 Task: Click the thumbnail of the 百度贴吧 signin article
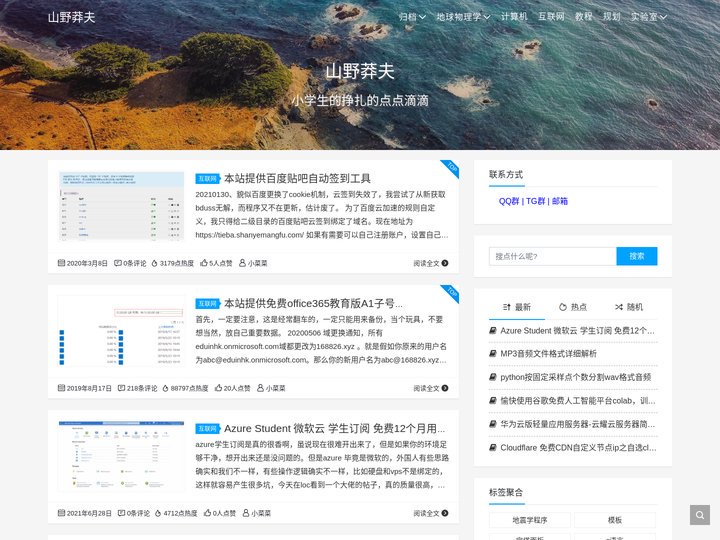pos(121,206)
